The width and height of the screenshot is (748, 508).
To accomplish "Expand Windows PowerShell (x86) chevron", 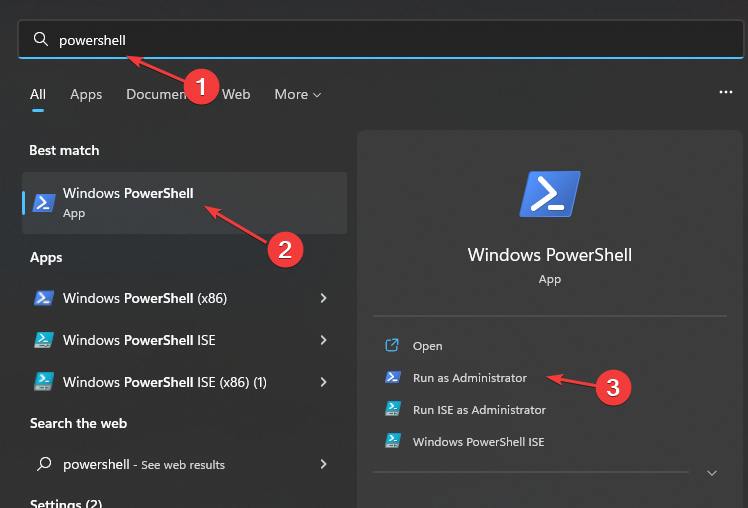I will click(323, 298).
